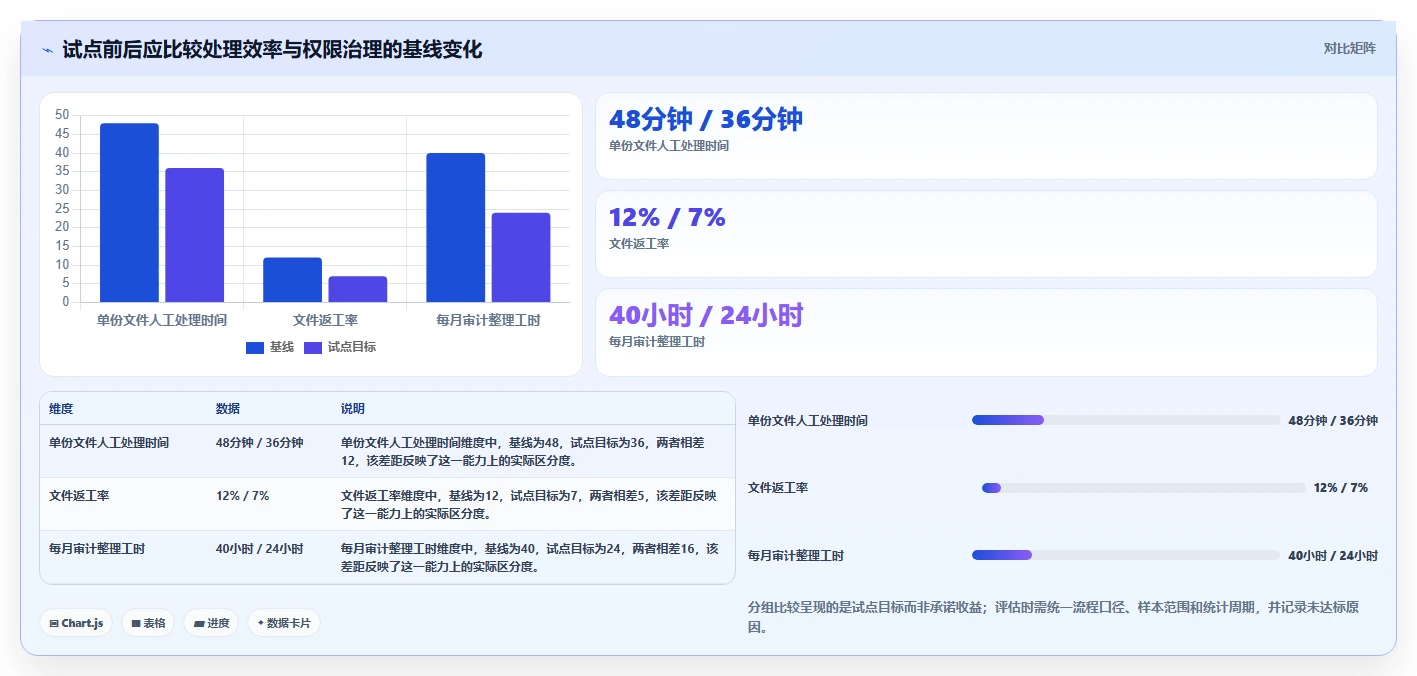Open the 48分钟 / 36分钟 data card
This screenshot has height=676, width=1417.
(986, 136)
